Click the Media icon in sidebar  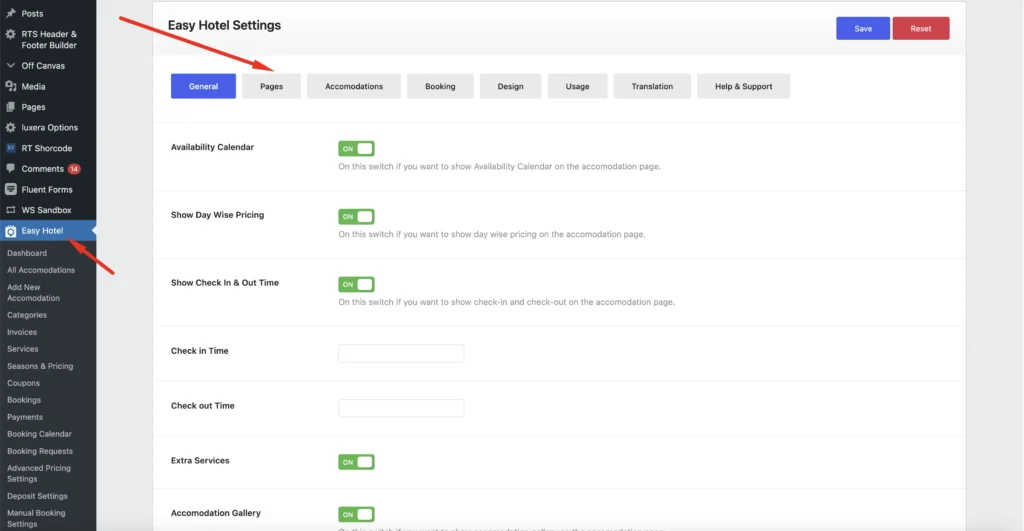(x=10, y=86)
